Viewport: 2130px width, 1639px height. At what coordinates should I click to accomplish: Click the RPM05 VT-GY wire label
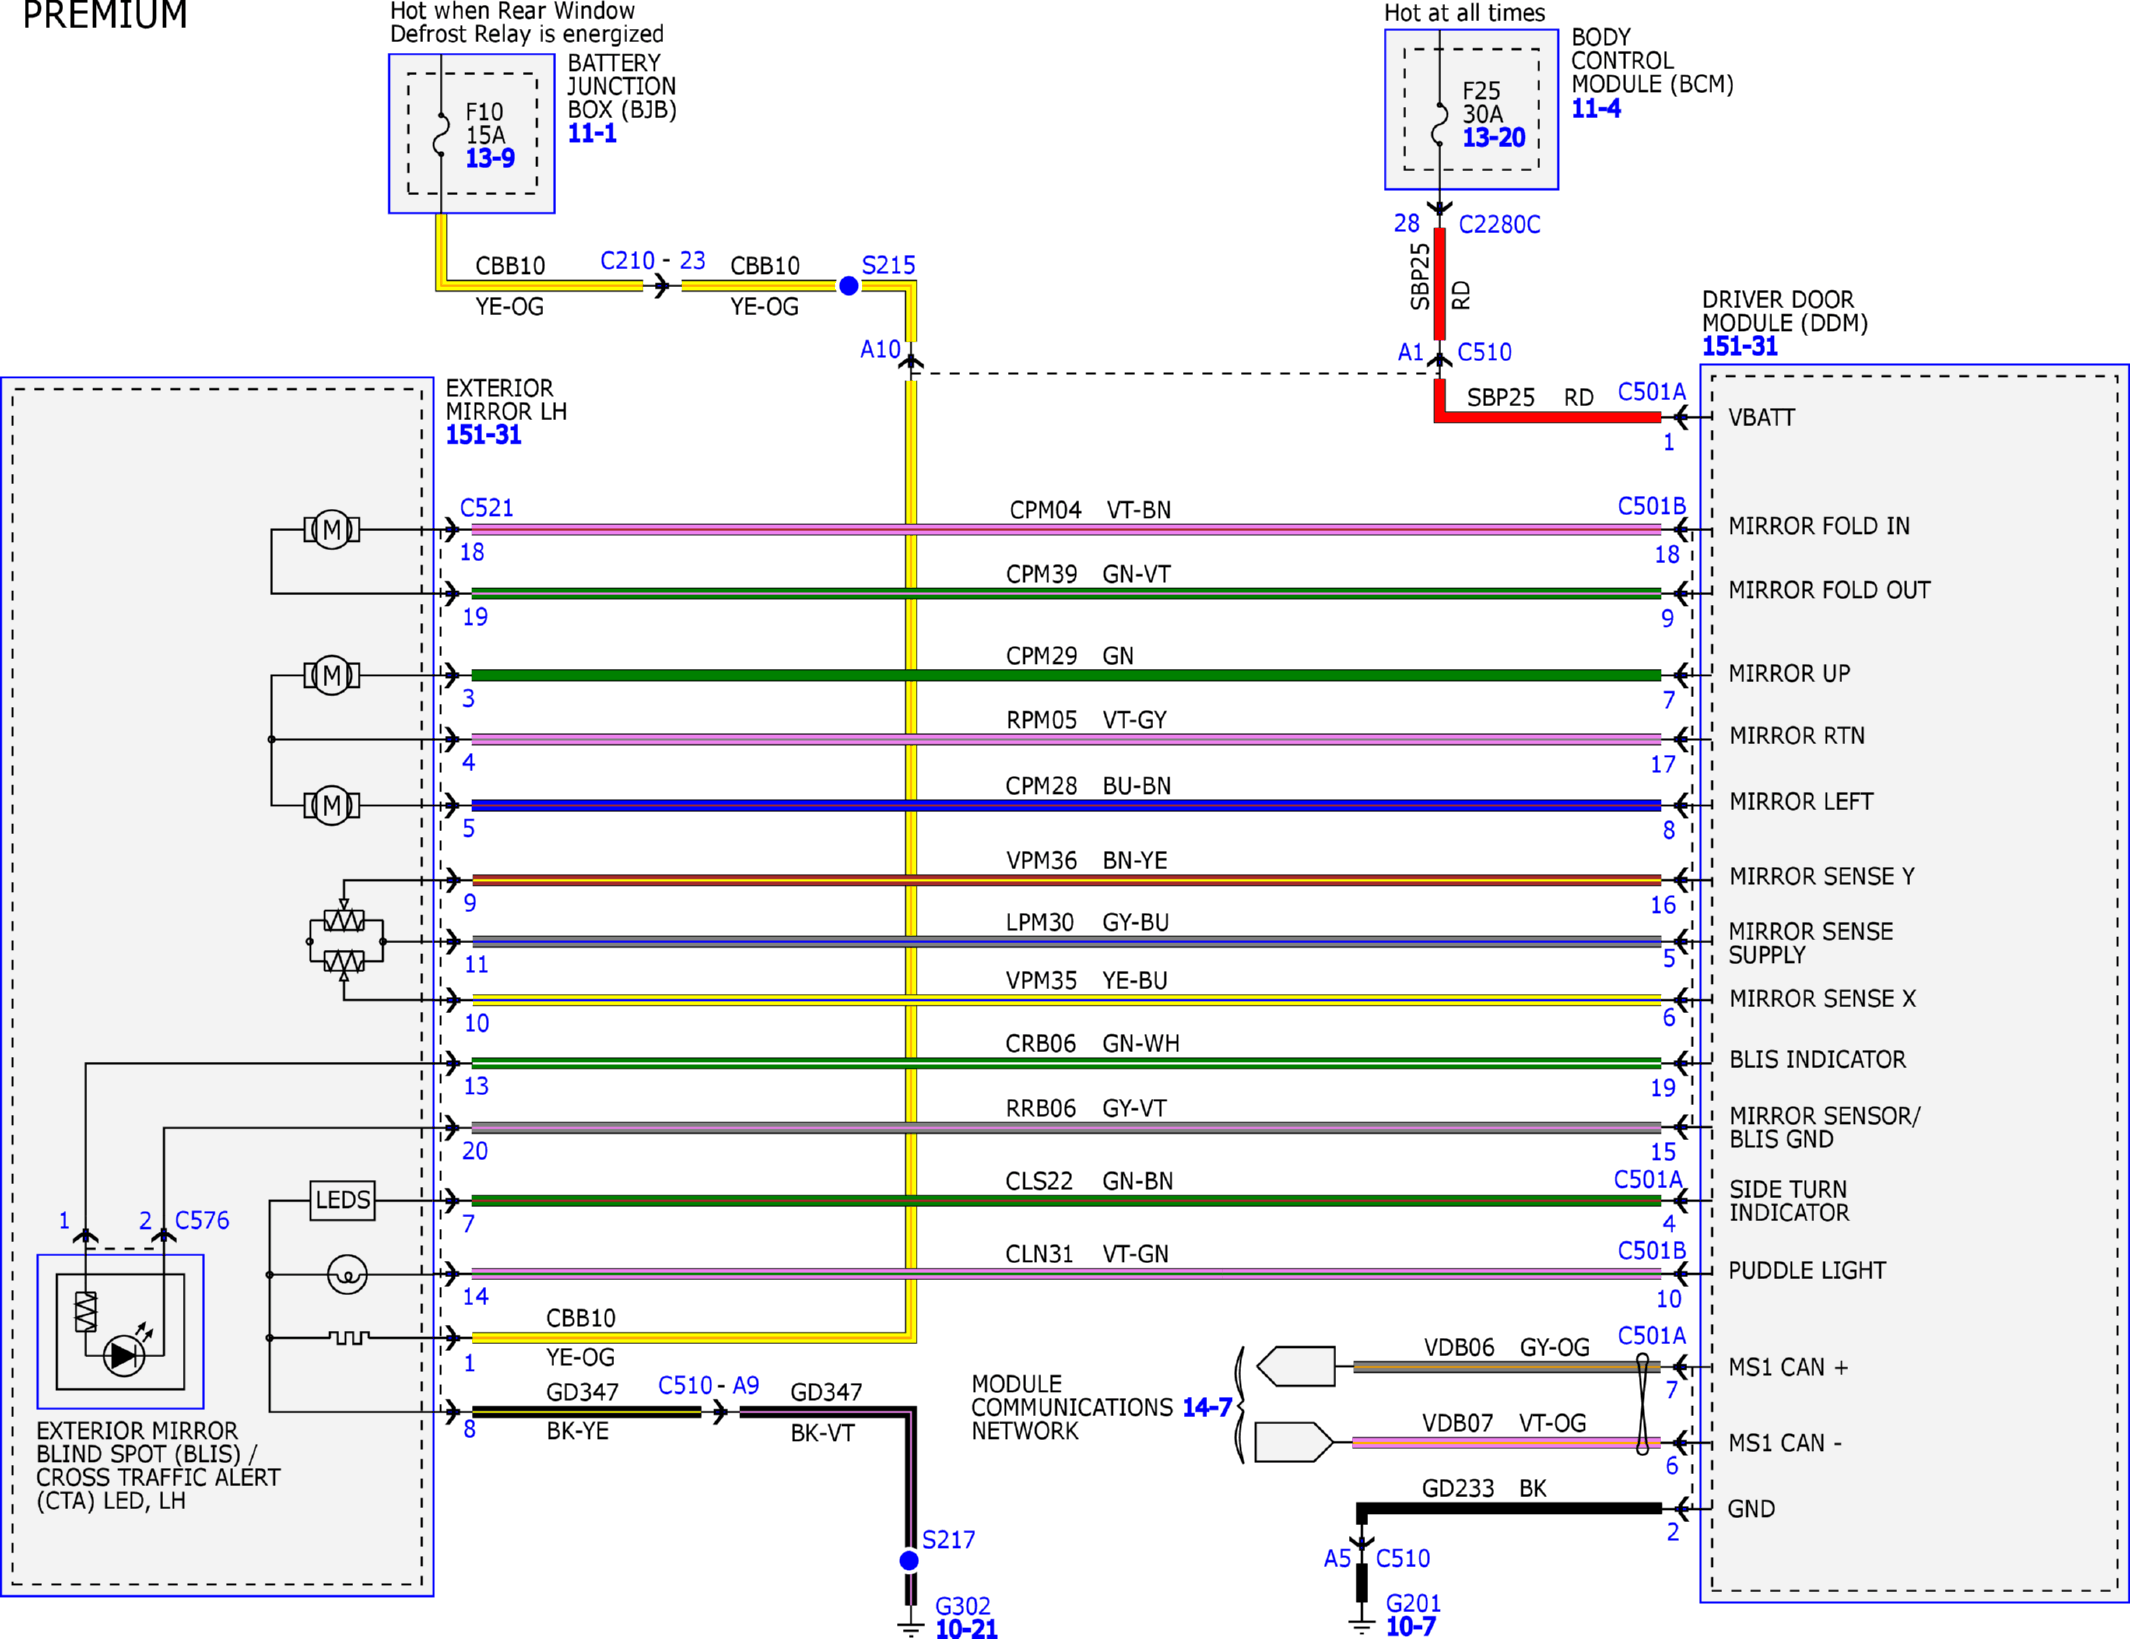click(1086, 720)
